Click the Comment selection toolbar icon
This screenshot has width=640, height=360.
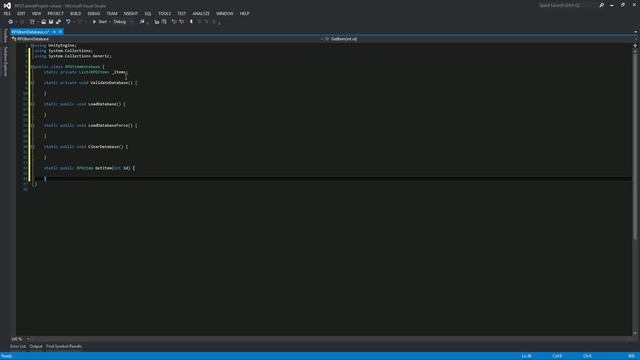(x=156, y=22)
